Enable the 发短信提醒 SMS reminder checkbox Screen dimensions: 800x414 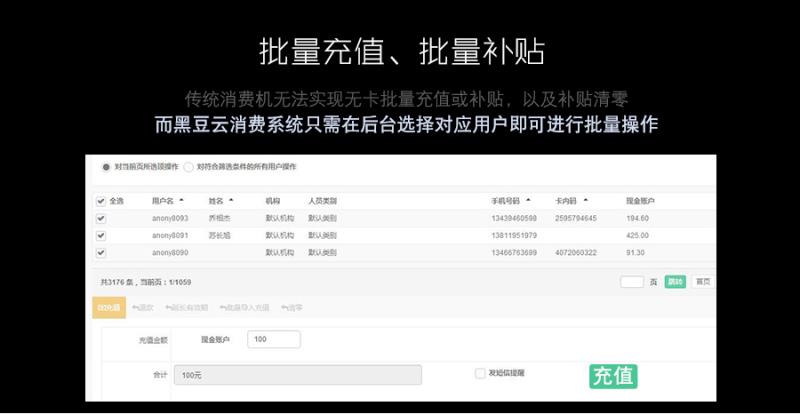click(480, 373)
